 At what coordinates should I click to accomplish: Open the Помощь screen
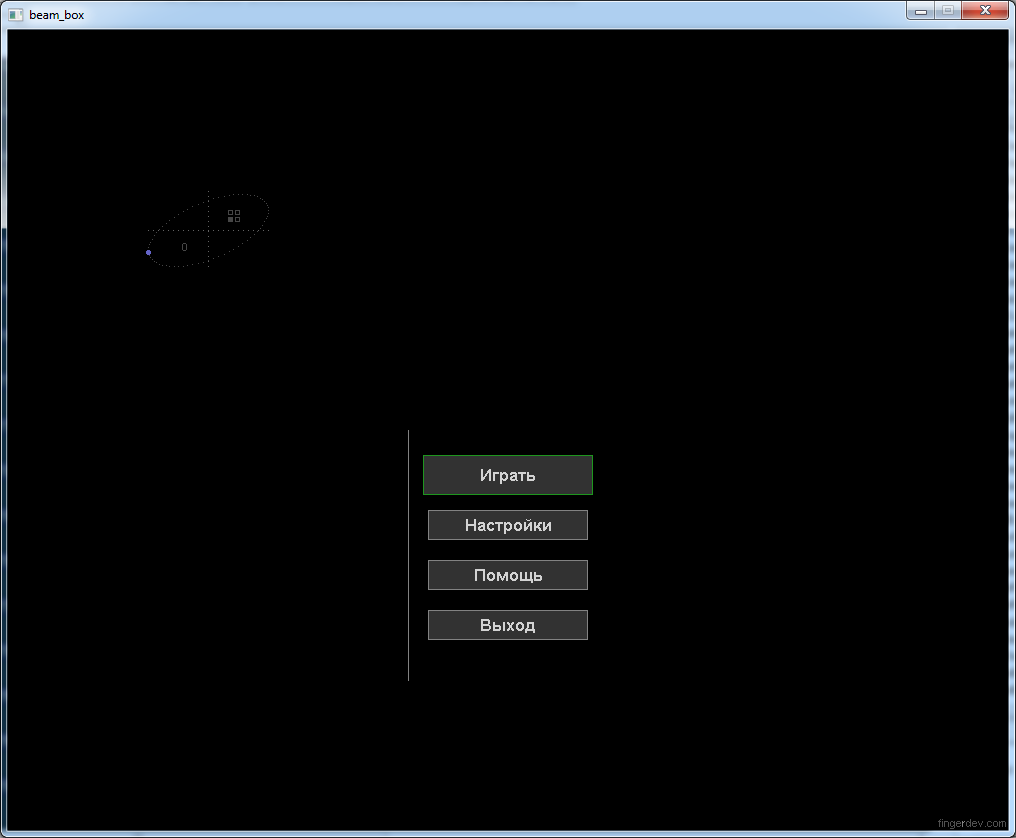(507, 575)
